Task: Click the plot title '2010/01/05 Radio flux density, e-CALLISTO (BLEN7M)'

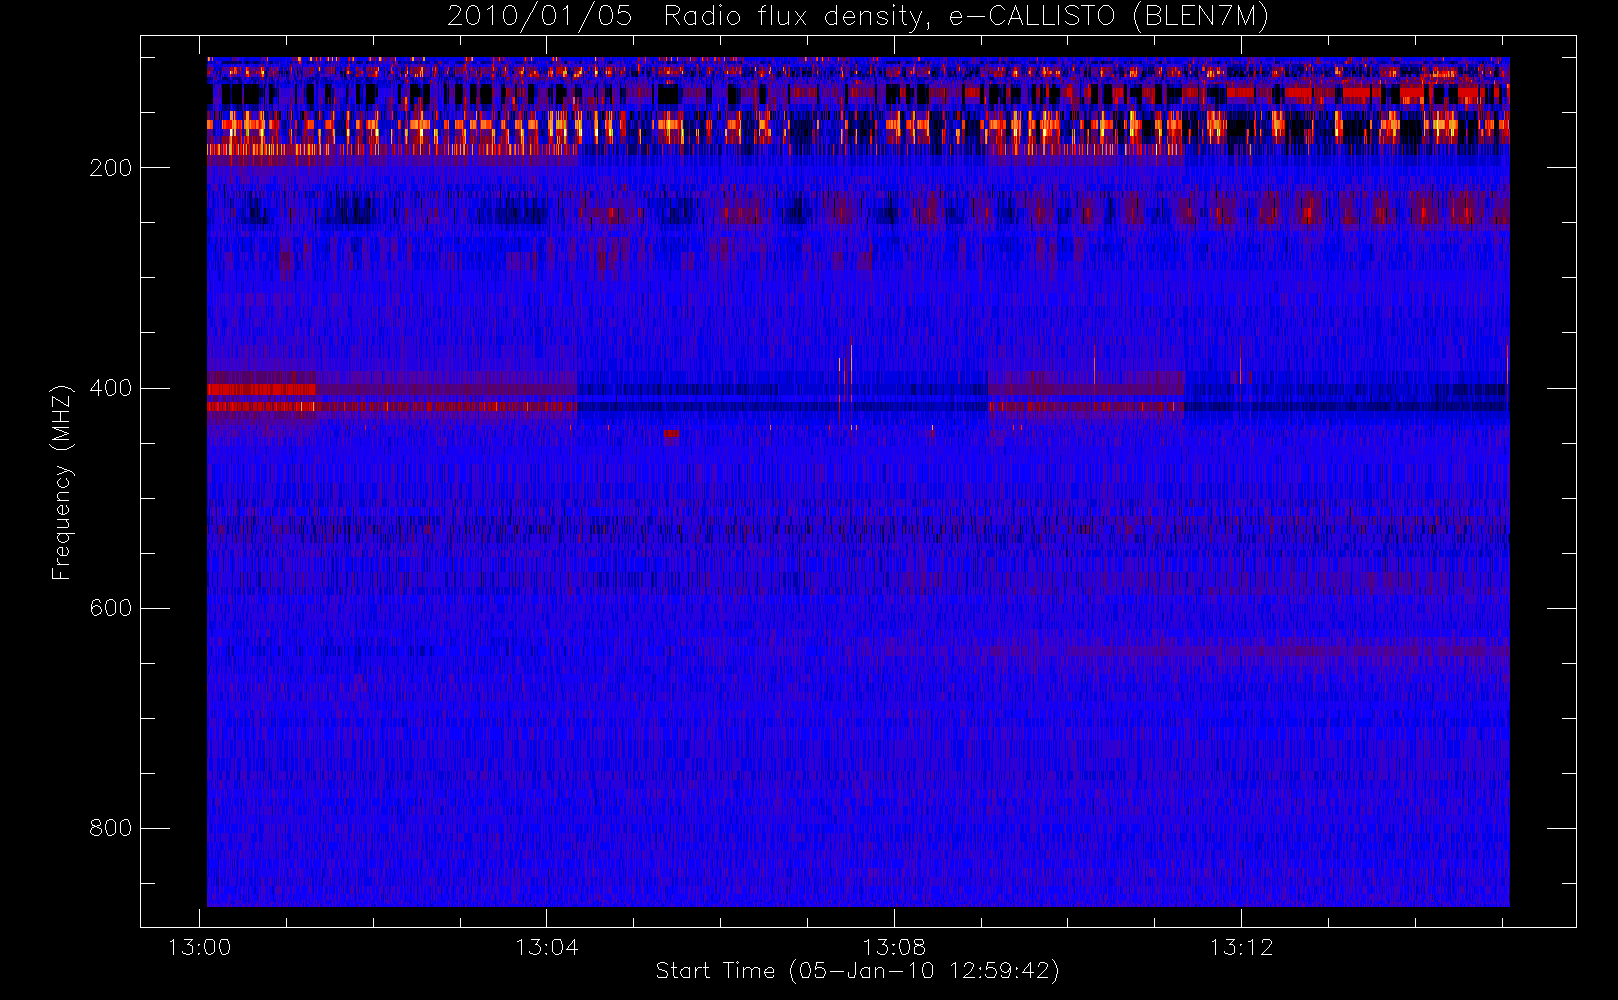Action: [858, 17]
